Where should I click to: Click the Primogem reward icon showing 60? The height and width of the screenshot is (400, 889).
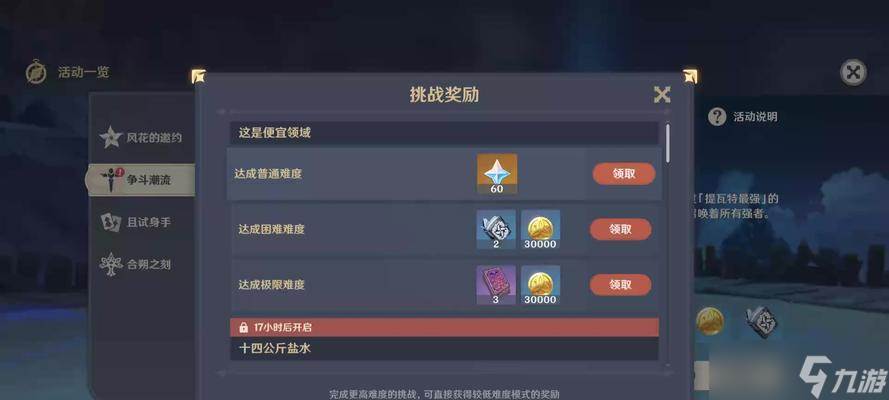click(x=497, y=173)
